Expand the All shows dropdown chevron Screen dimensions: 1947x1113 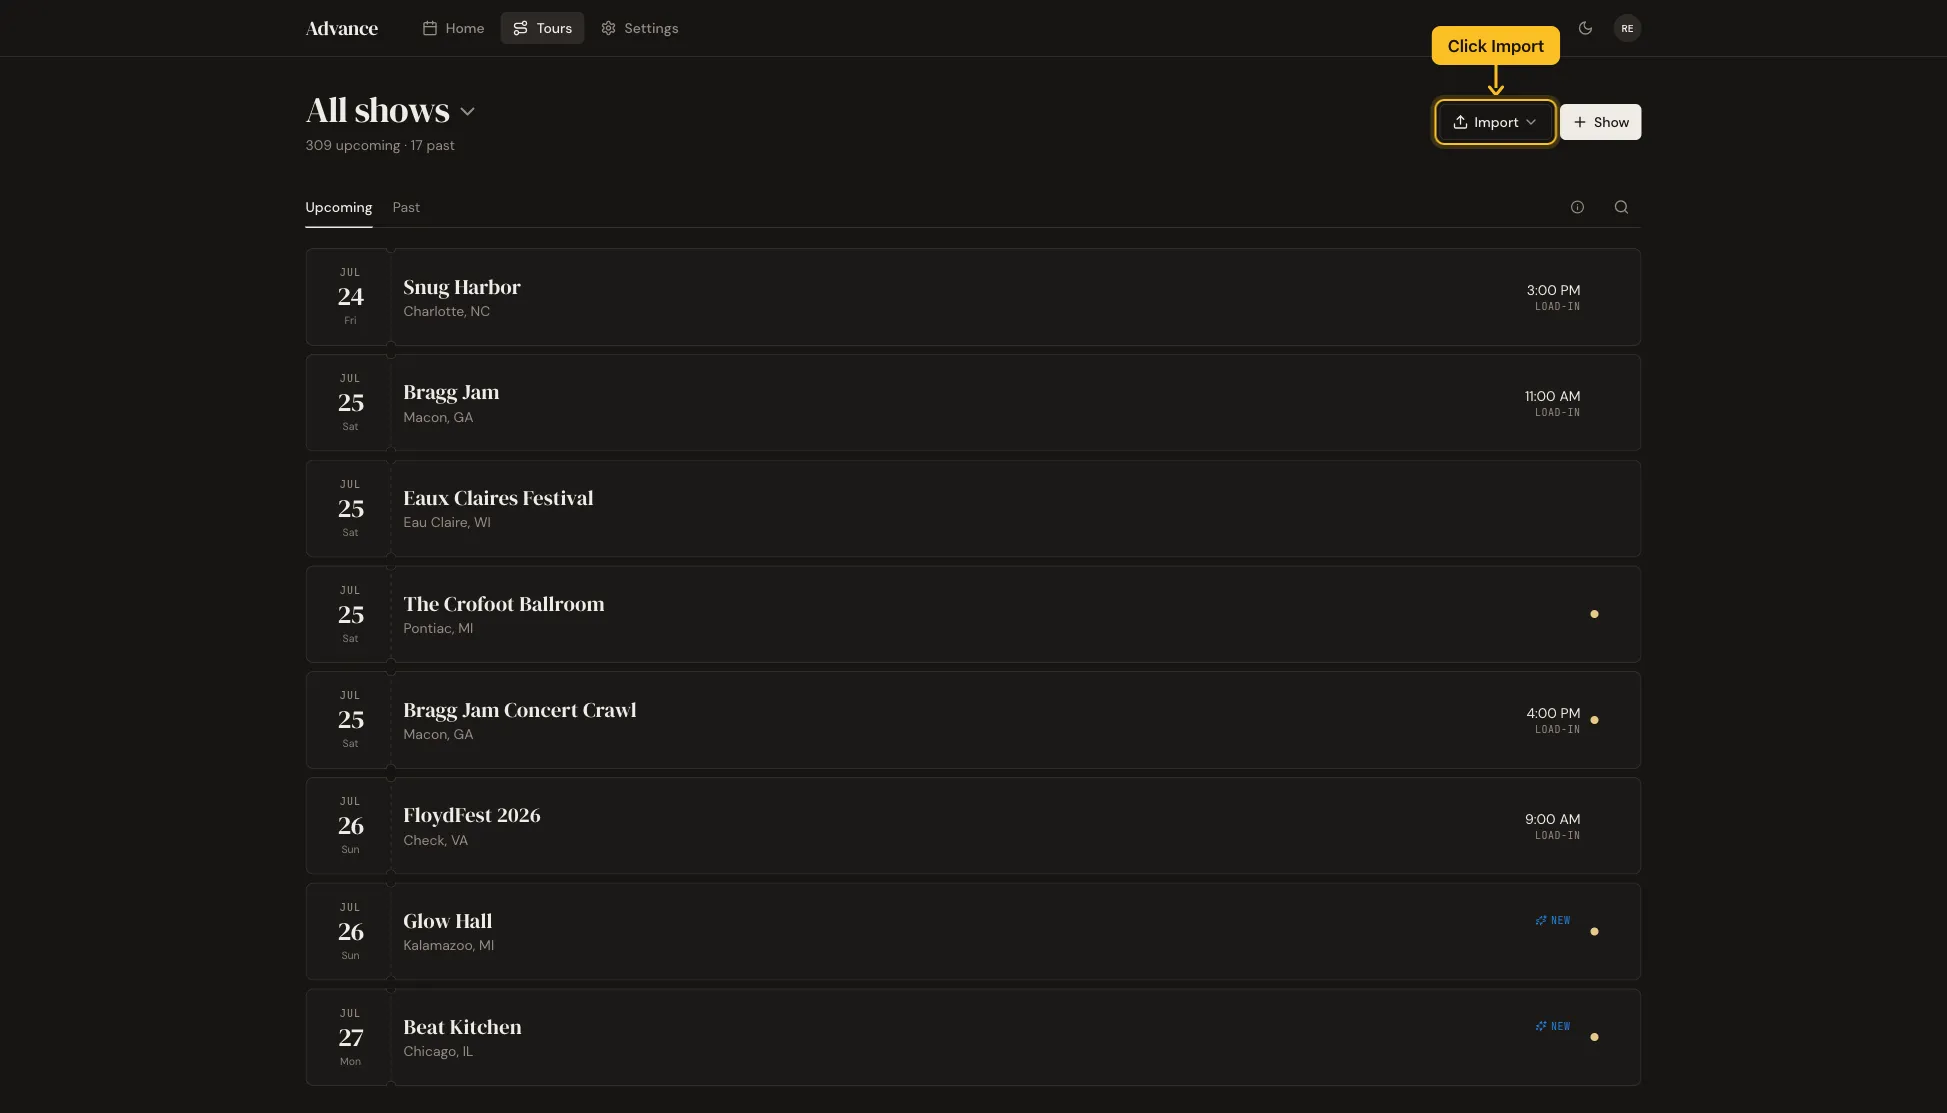pyautogui.click(x=467, y=111)
